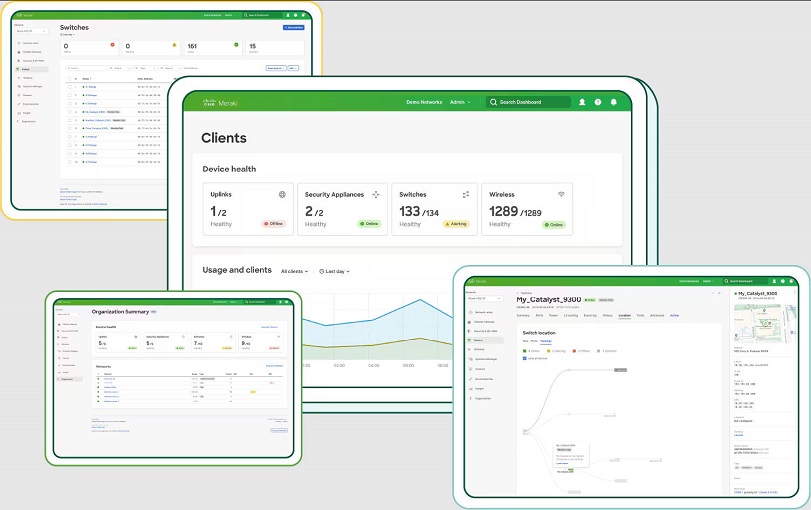
Task: Click the user profile icon in Clients header
Action: pyautogui.click(x=582, y=102)
